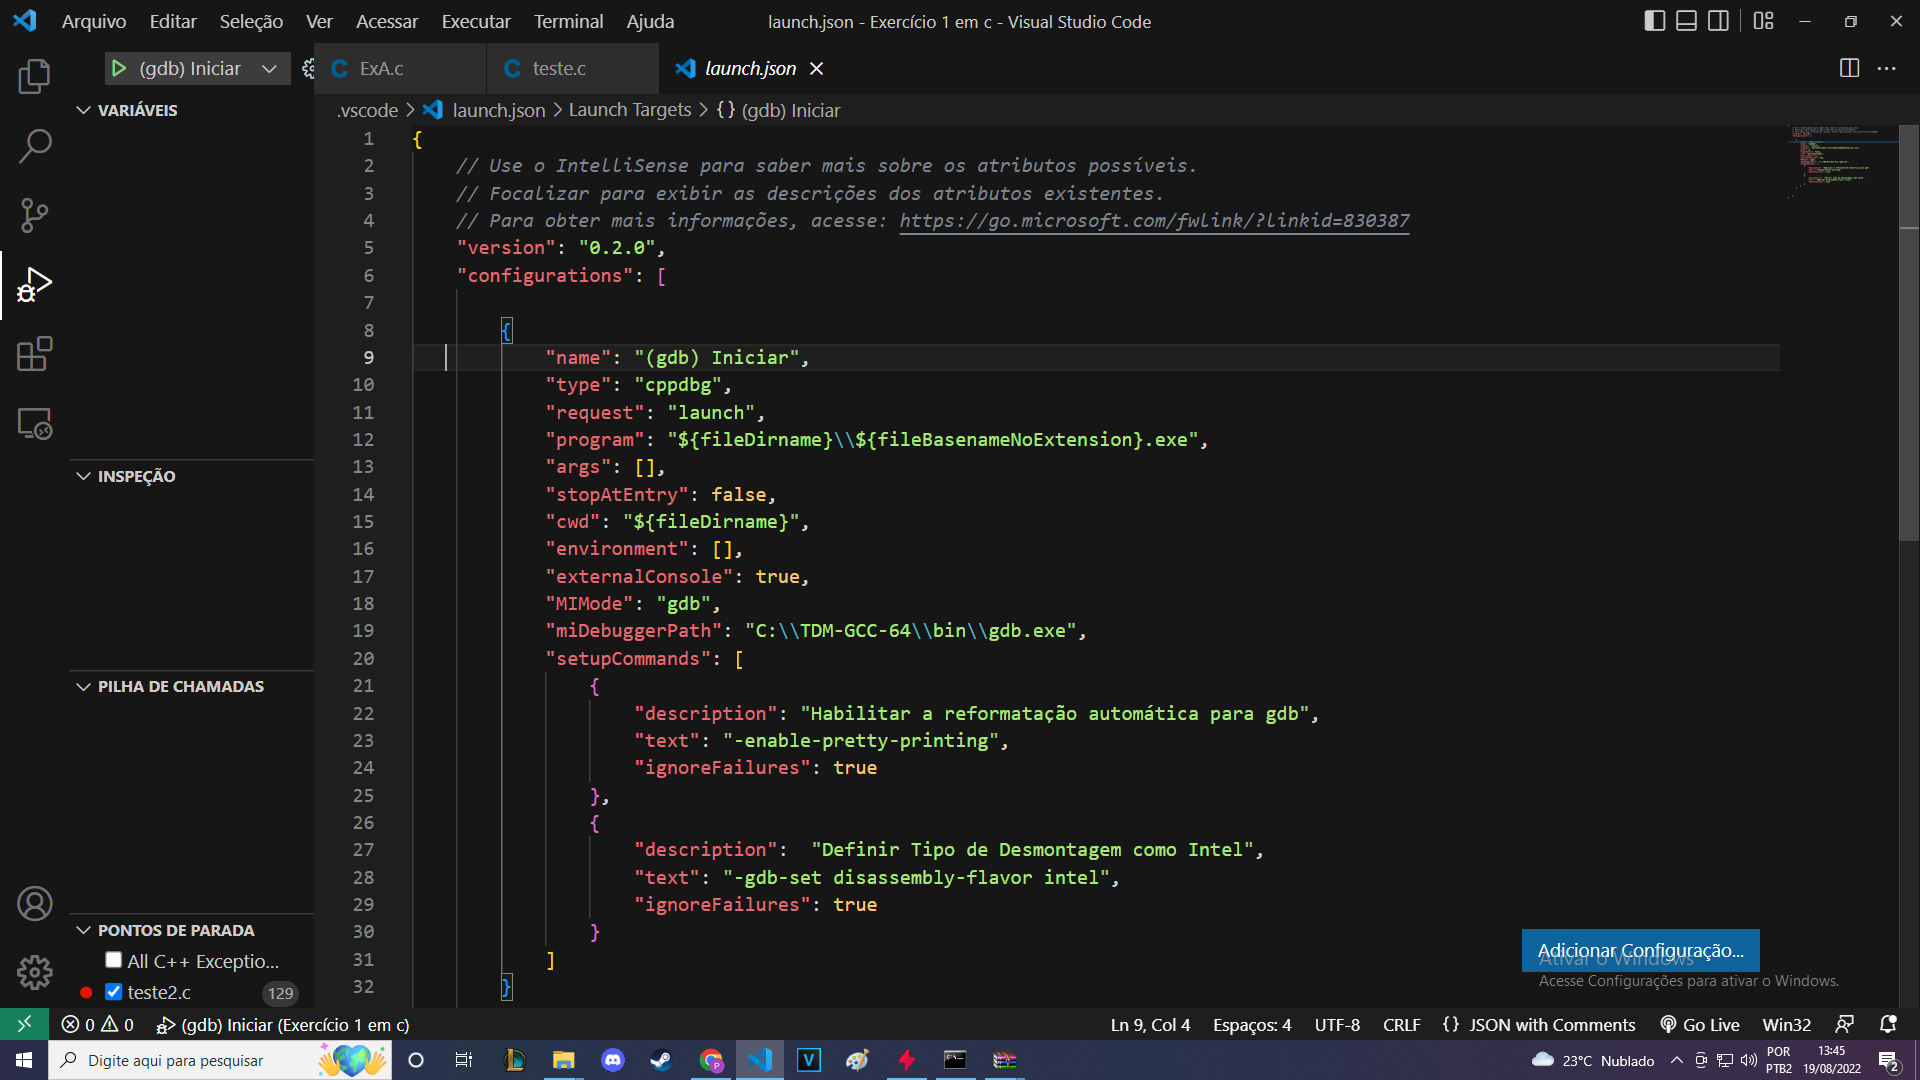Open the Editar menu
This screenshot has height=1080, width=1920.
[x=173, y=21]
